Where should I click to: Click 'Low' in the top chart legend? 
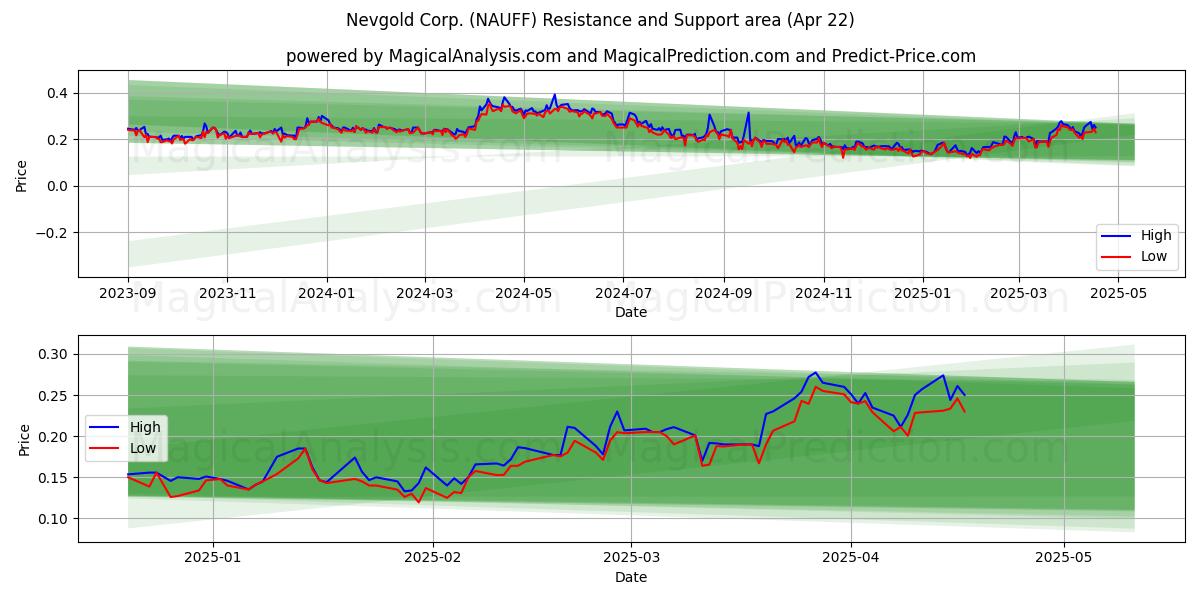click(x=1155, y=256)
